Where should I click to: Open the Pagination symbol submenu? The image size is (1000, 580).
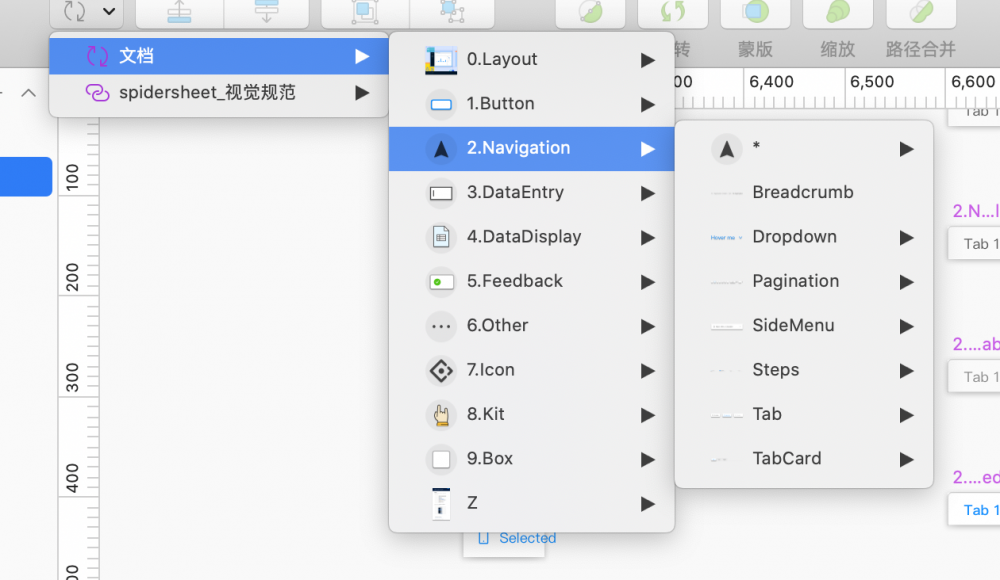pyautogui.click(x=804, y=281)
